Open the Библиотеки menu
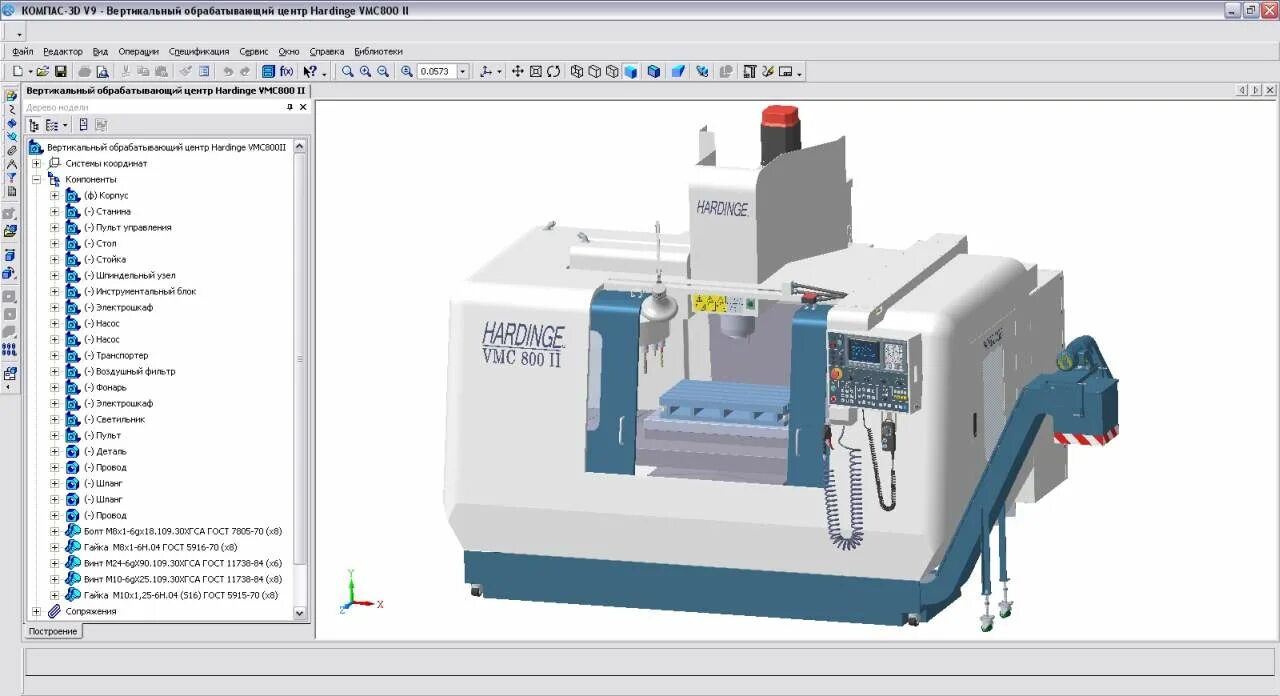The height and width of the screenshot is (696, 1280). (x=379, y=51)
